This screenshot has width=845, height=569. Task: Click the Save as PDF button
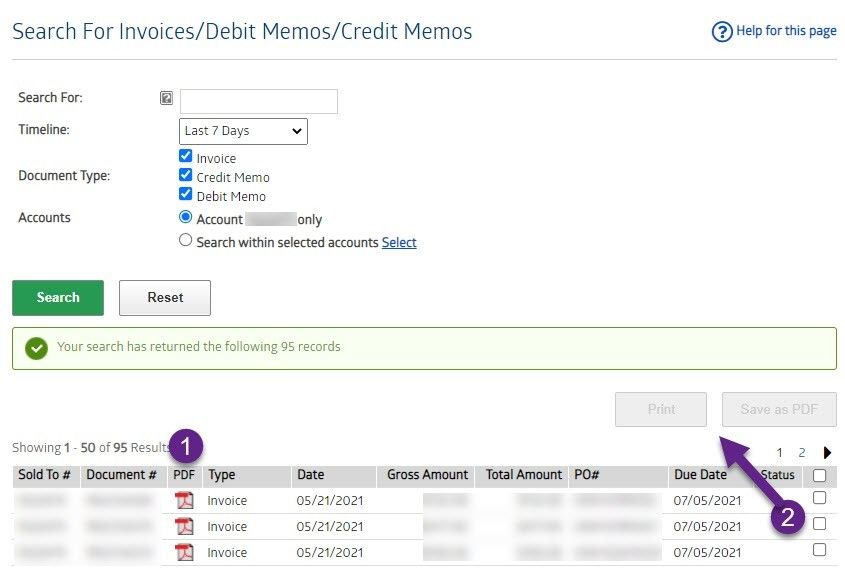[779, 409]
